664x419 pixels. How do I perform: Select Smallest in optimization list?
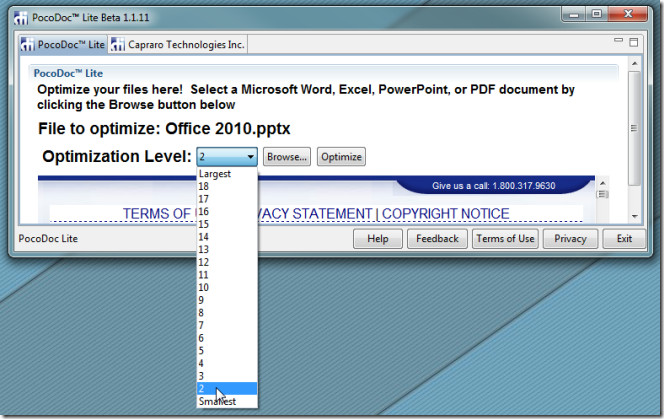point(227,401)
